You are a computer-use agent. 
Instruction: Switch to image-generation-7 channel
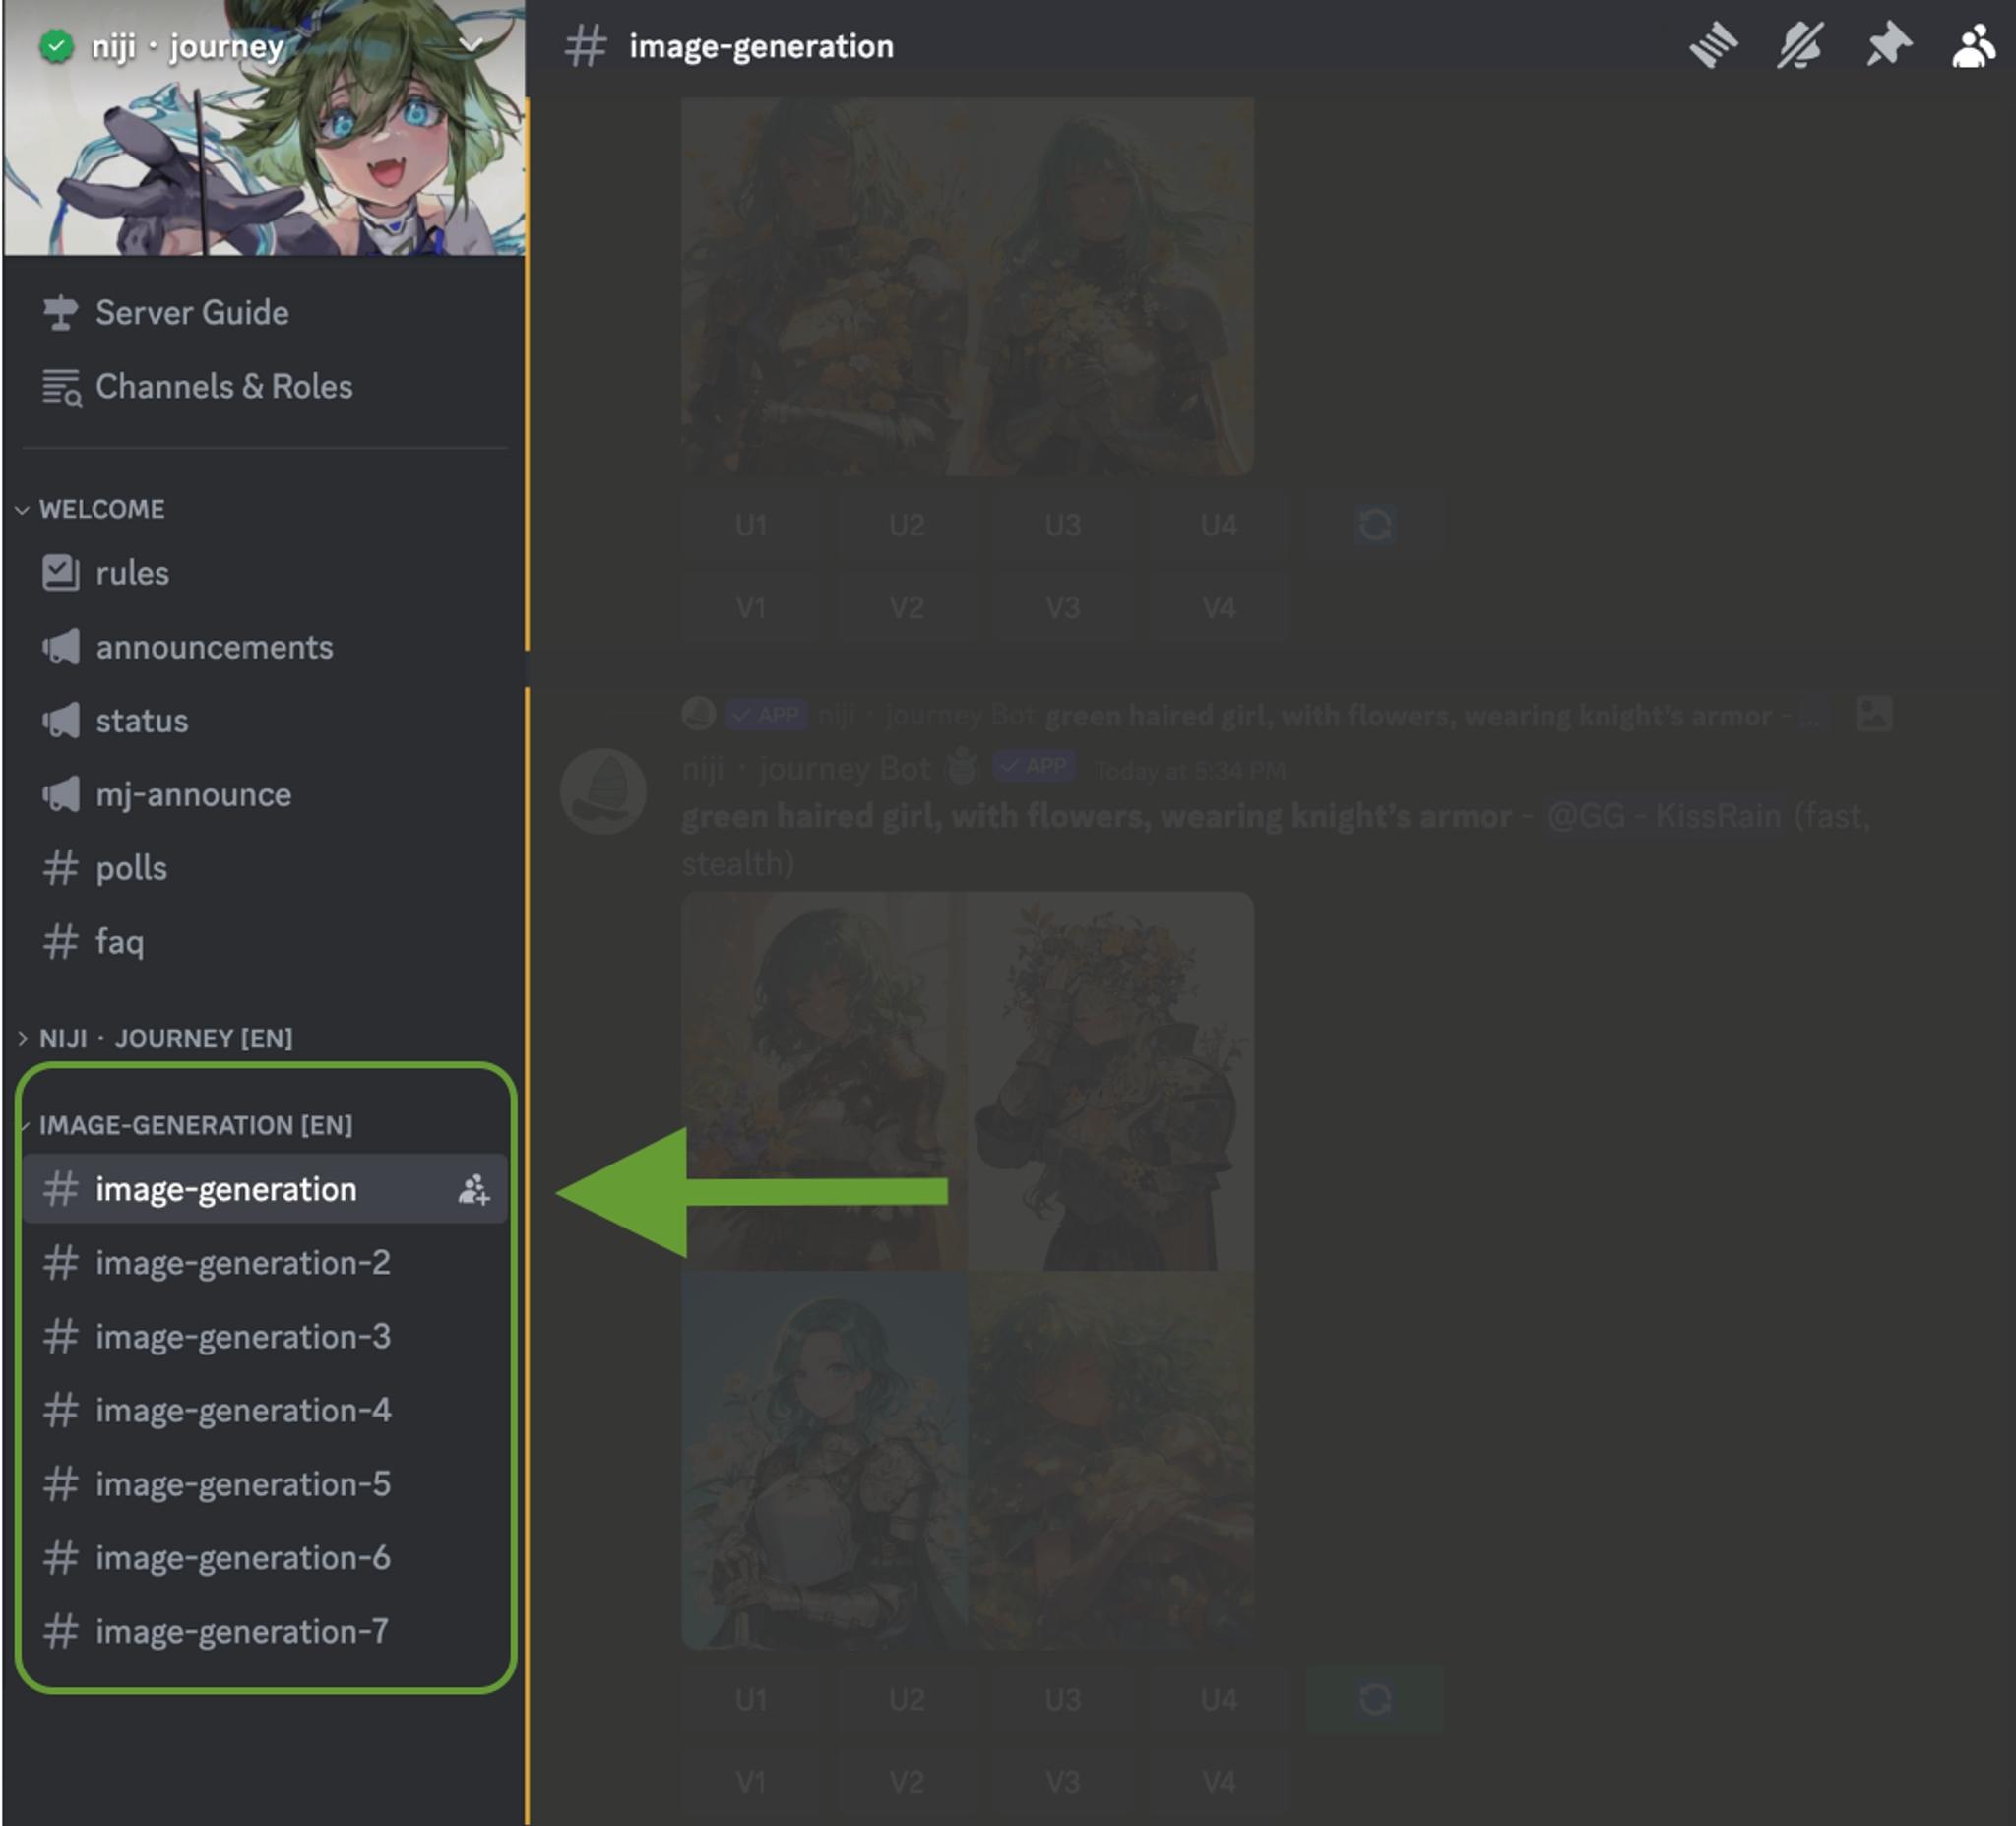[265, 1632]
